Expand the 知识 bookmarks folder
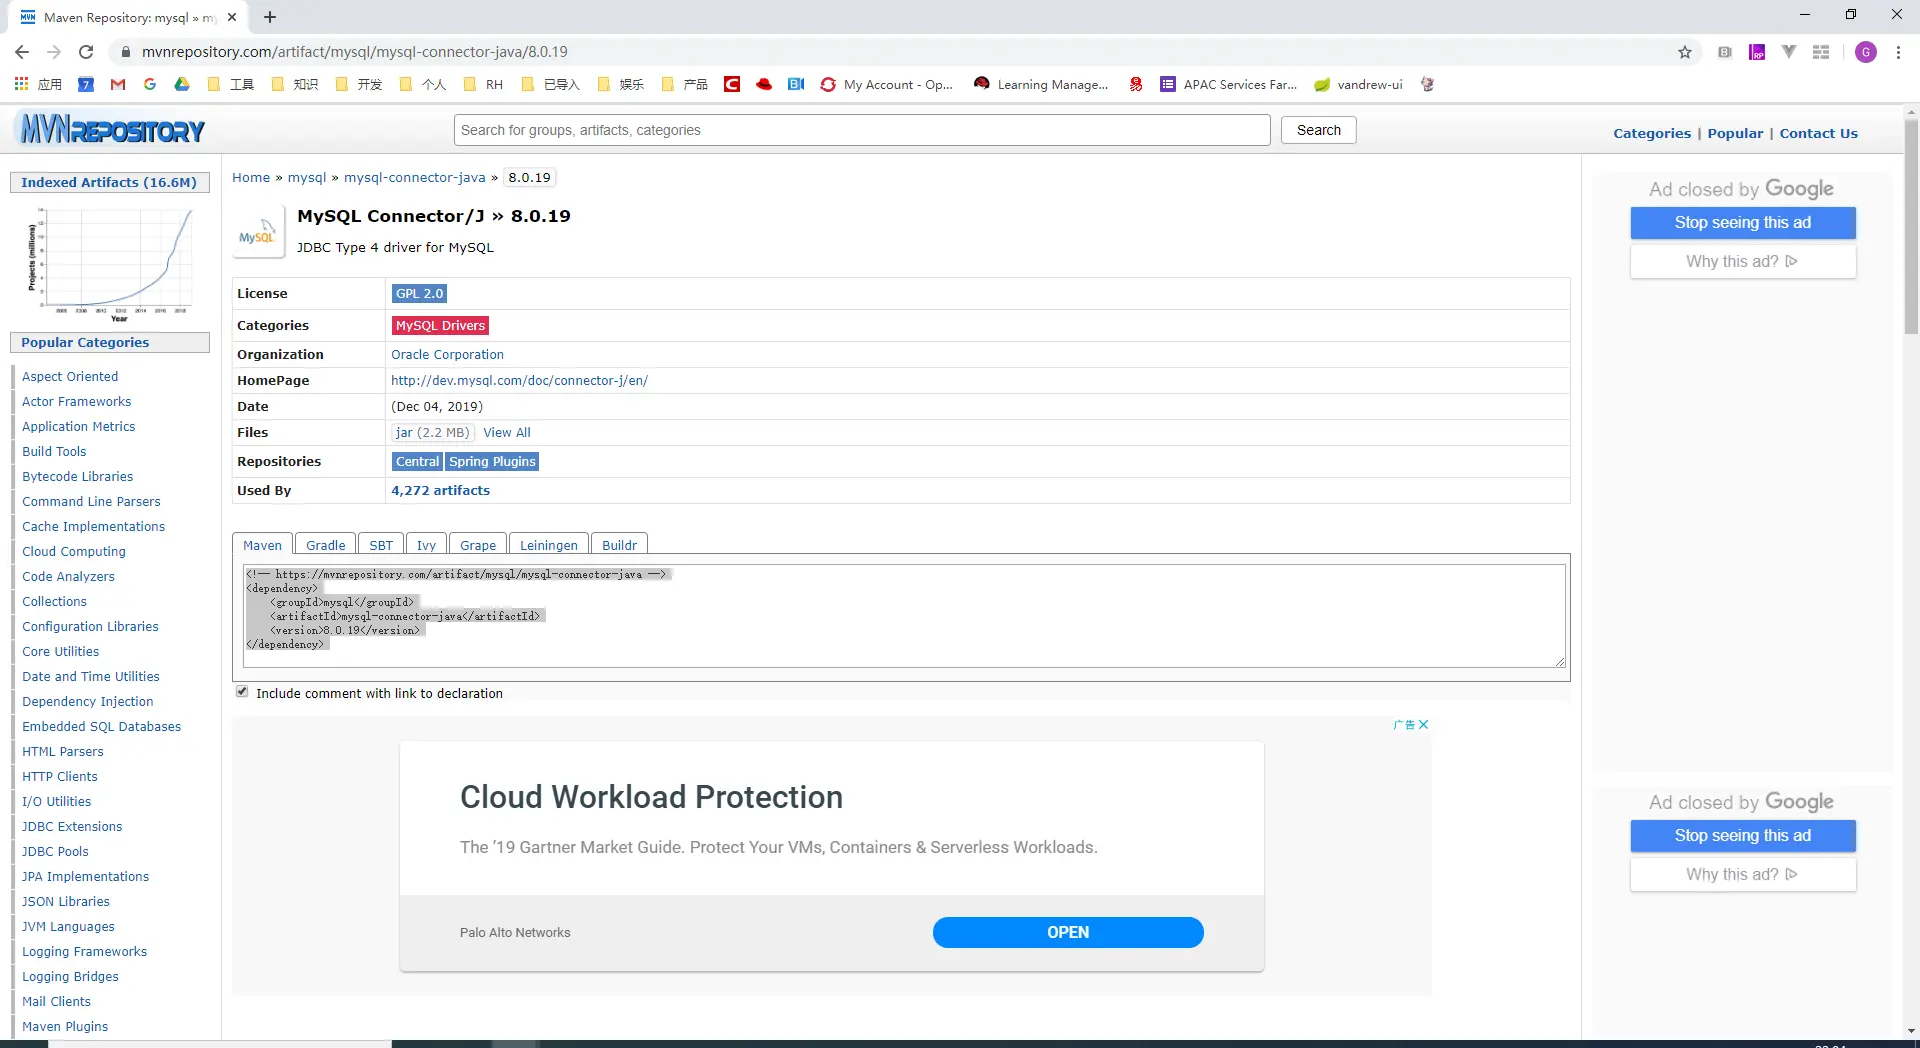This screenshot has height=1048, width=1920. 294,84
